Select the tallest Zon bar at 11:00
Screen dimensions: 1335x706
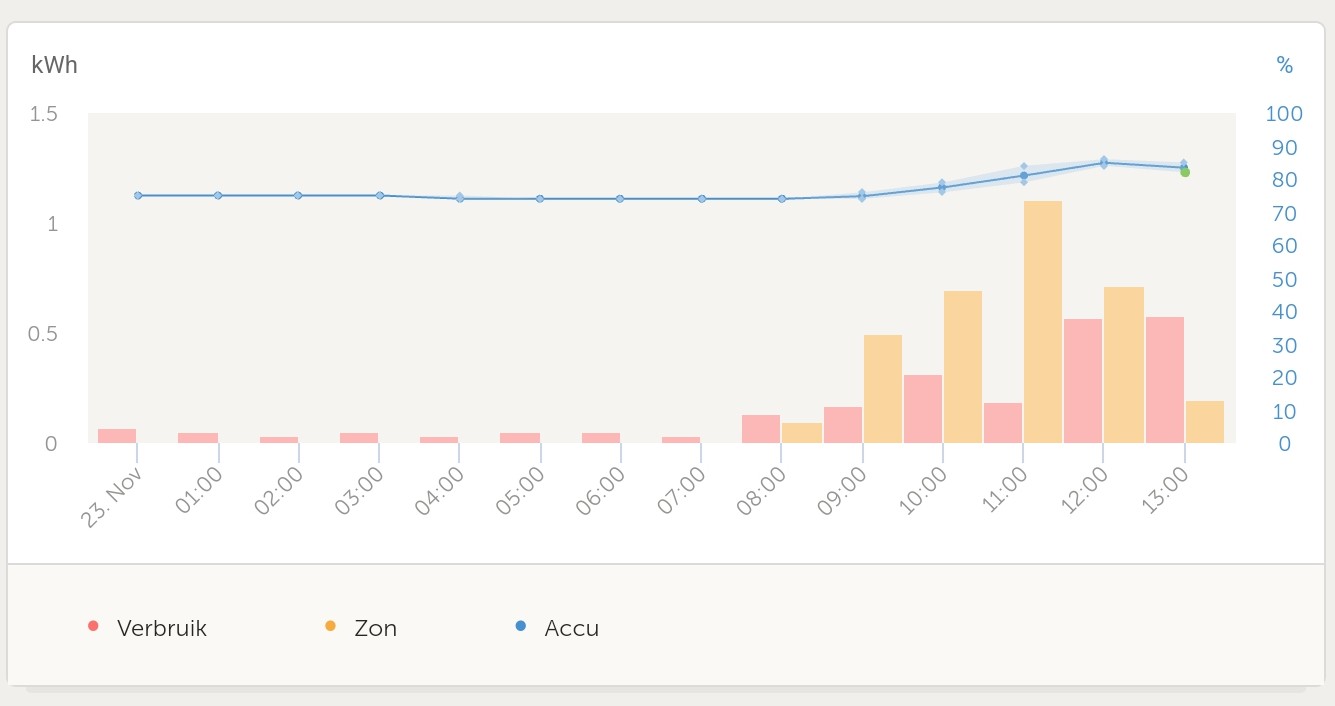(1043, 322)
